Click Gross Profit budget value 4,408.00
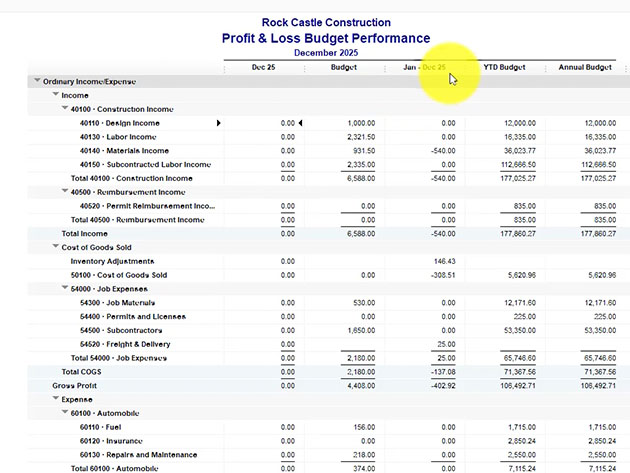This screenshot has width=630, height=473. (x=361, y=386)
